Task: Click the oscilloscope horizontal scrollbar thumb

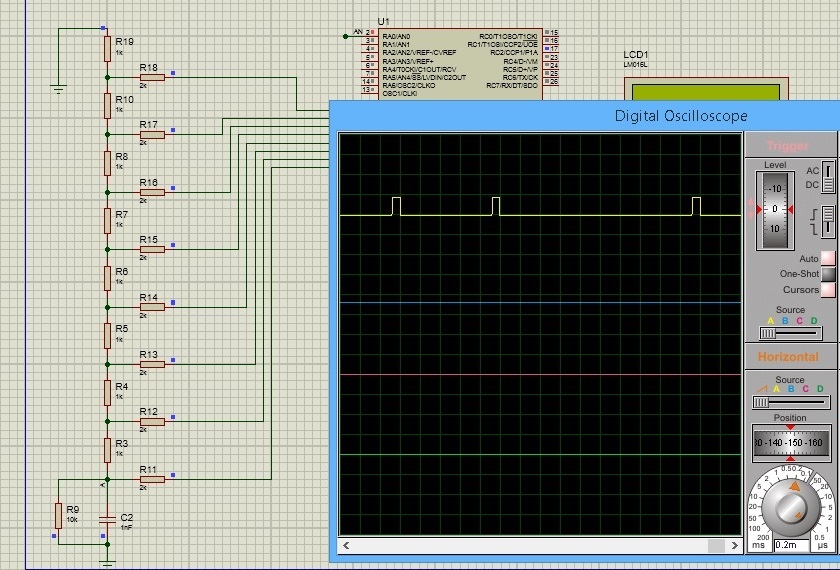Action: pyautogui.click(x=716, y=545)
